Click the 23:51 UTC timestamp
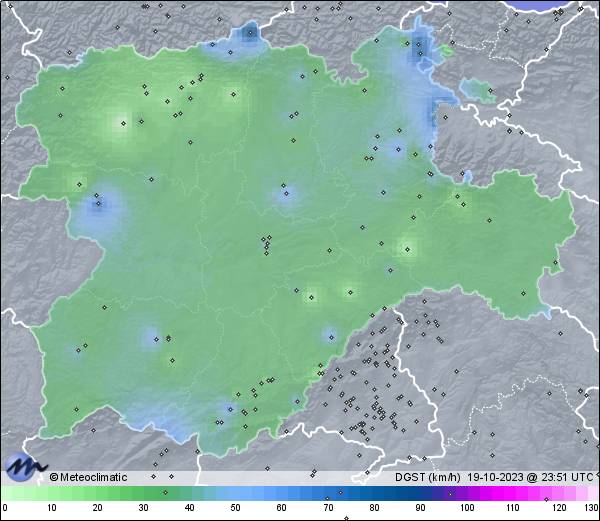This screenshot has height=521, width=600. pos(565,477)
